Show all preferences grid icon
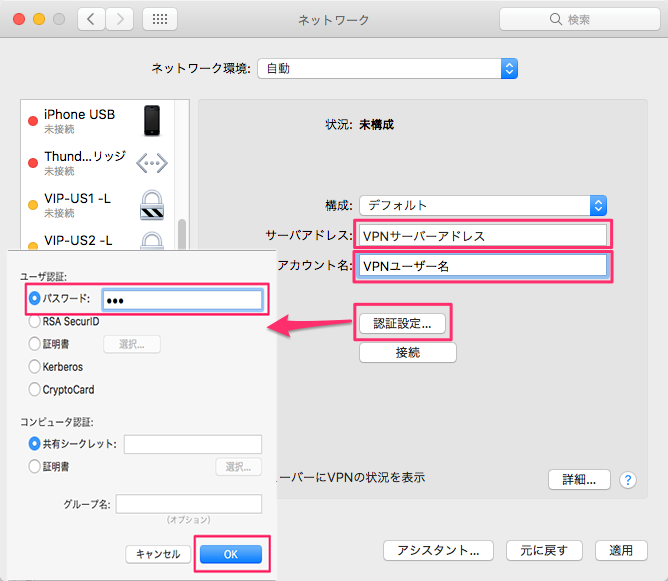This screenshot has height=581, width=668. click(x=160, y=19)
